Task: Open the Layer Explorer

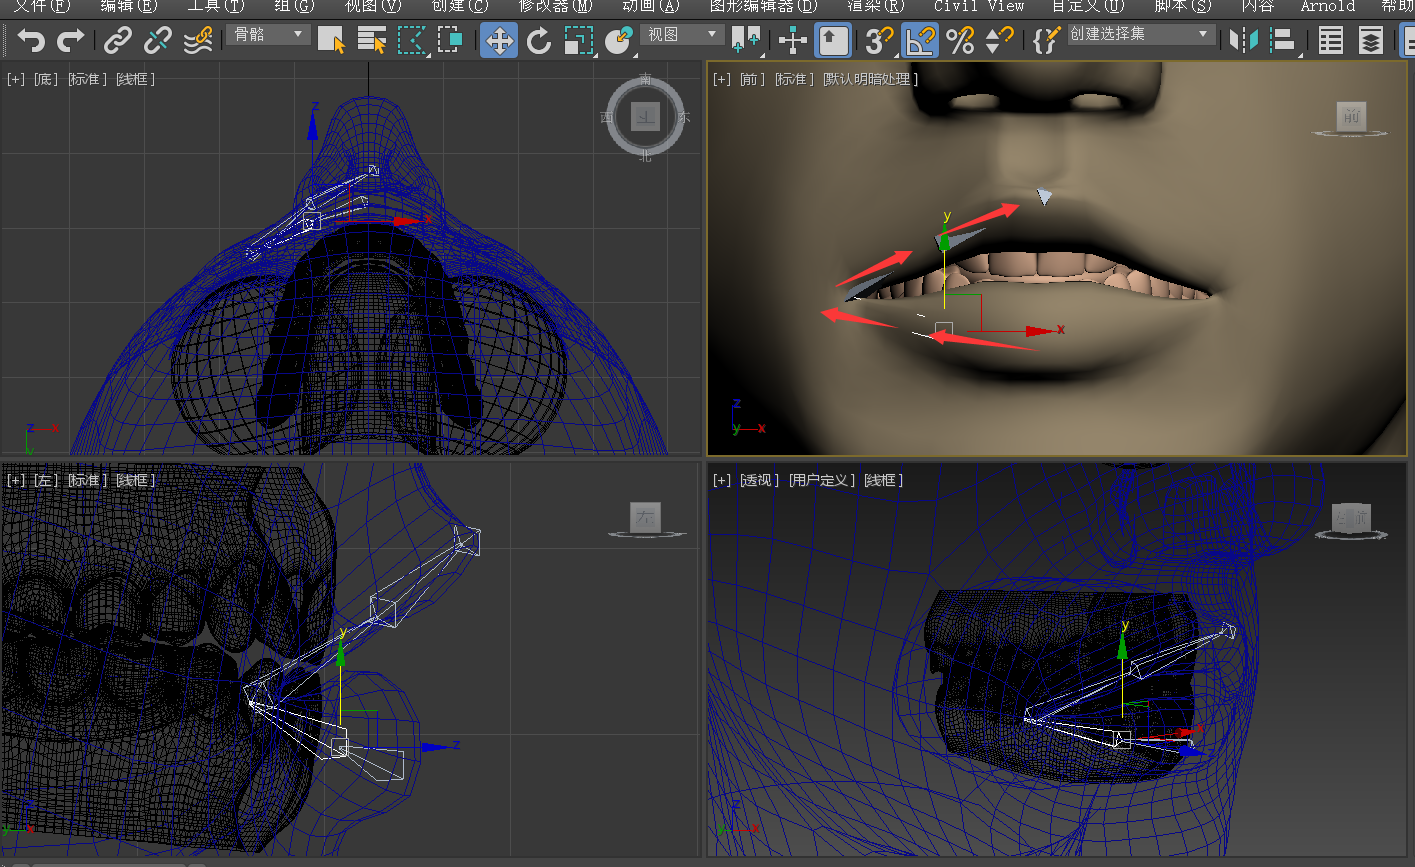Action: click(x=1371, y=41)
